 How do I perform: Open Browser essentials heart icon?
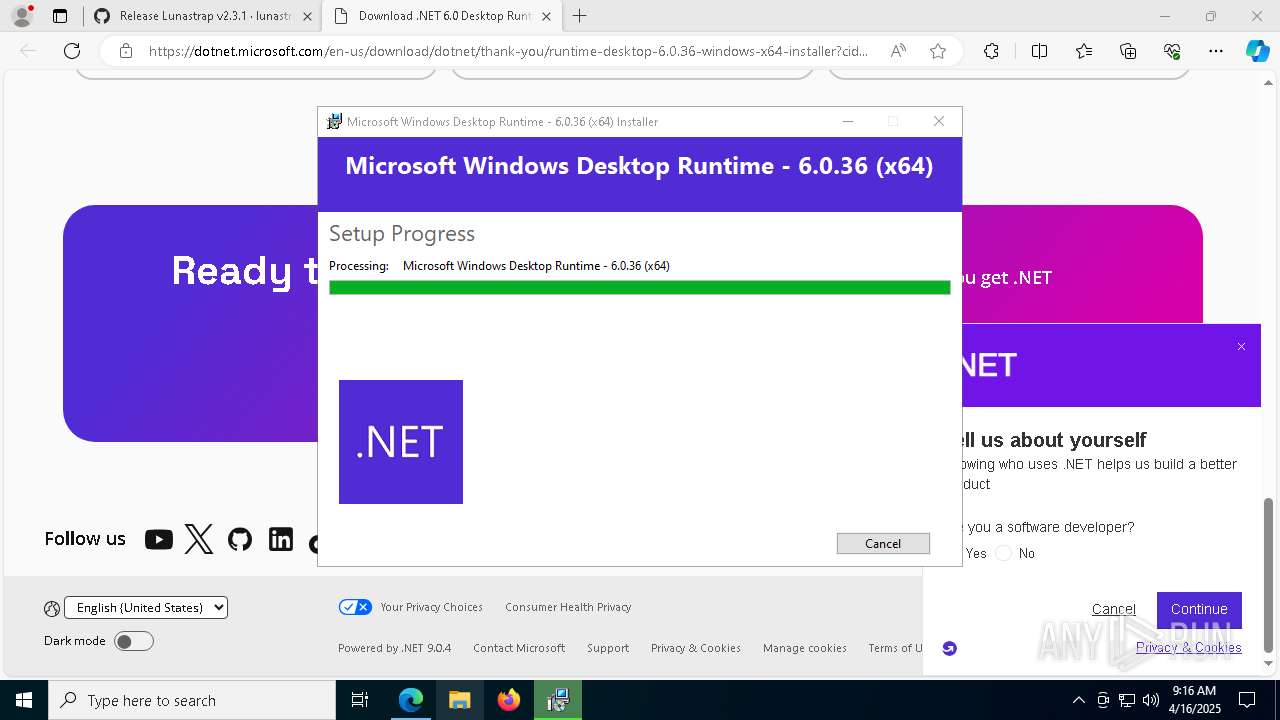click(x=1172, y=51)
